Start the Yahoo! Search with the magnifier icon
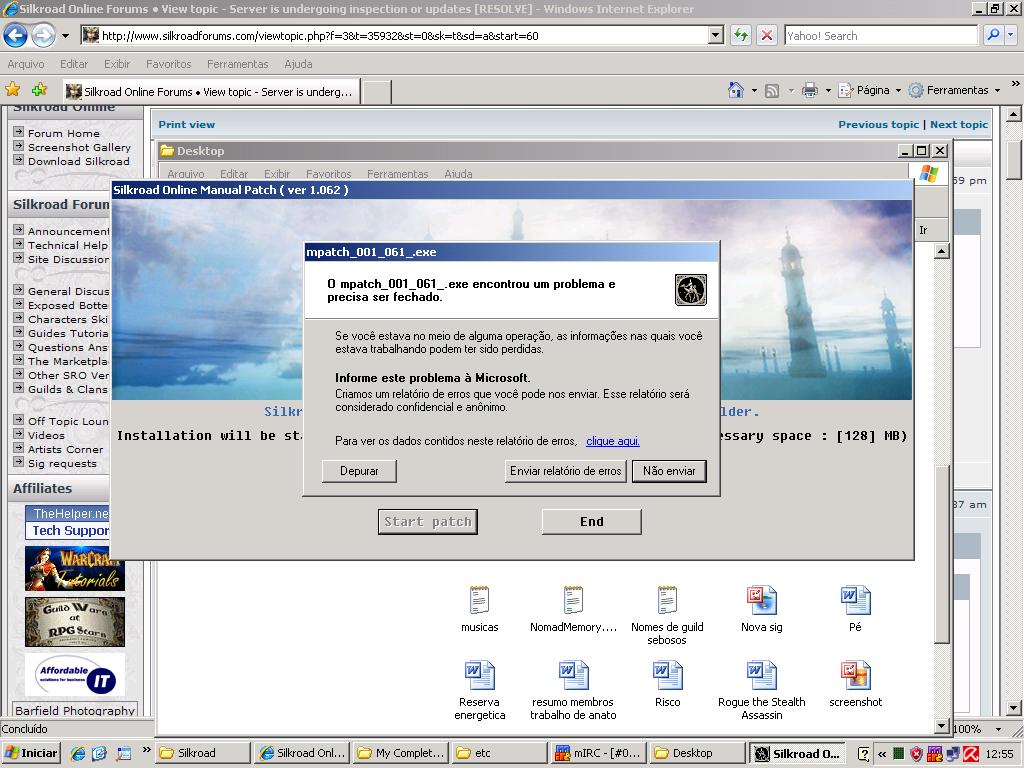This screenshot has height=768, width=1024. click(x=994, y=35)
